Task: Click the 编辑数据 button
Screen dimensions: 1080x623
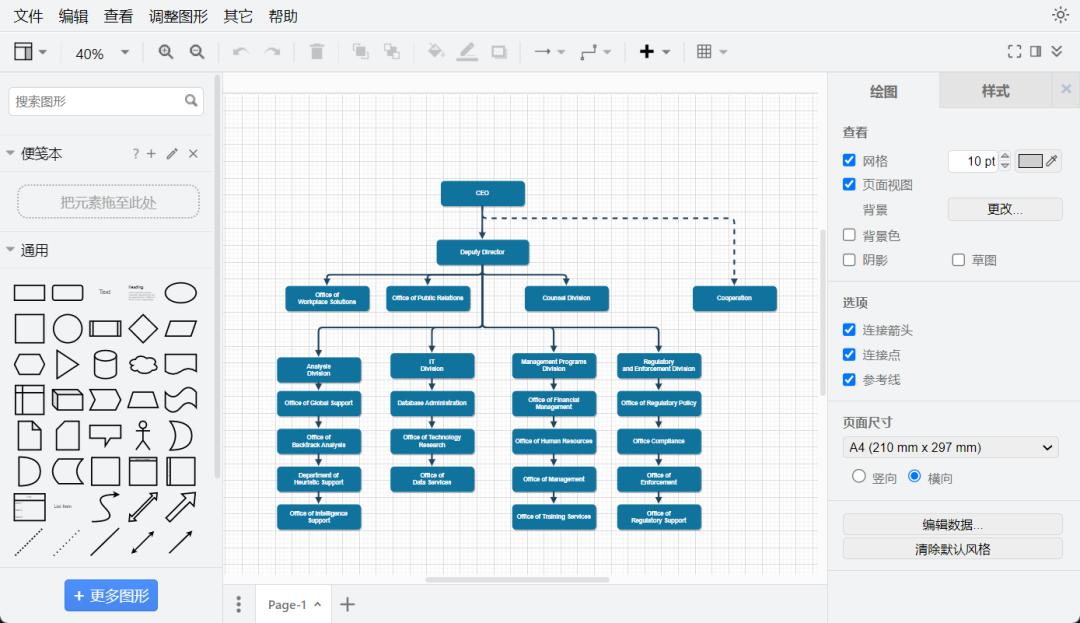Action: (x=952, y=524)
